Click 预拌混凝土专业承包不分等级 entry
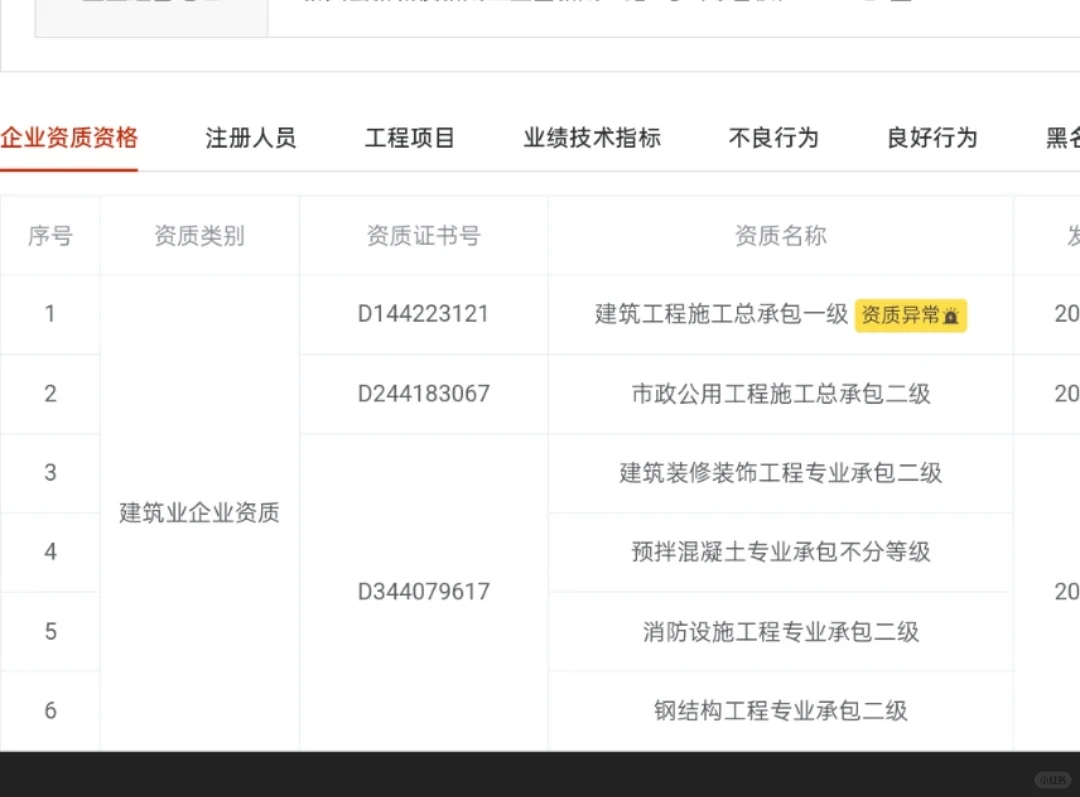1080x797 pixels. (x=781, y=552)
